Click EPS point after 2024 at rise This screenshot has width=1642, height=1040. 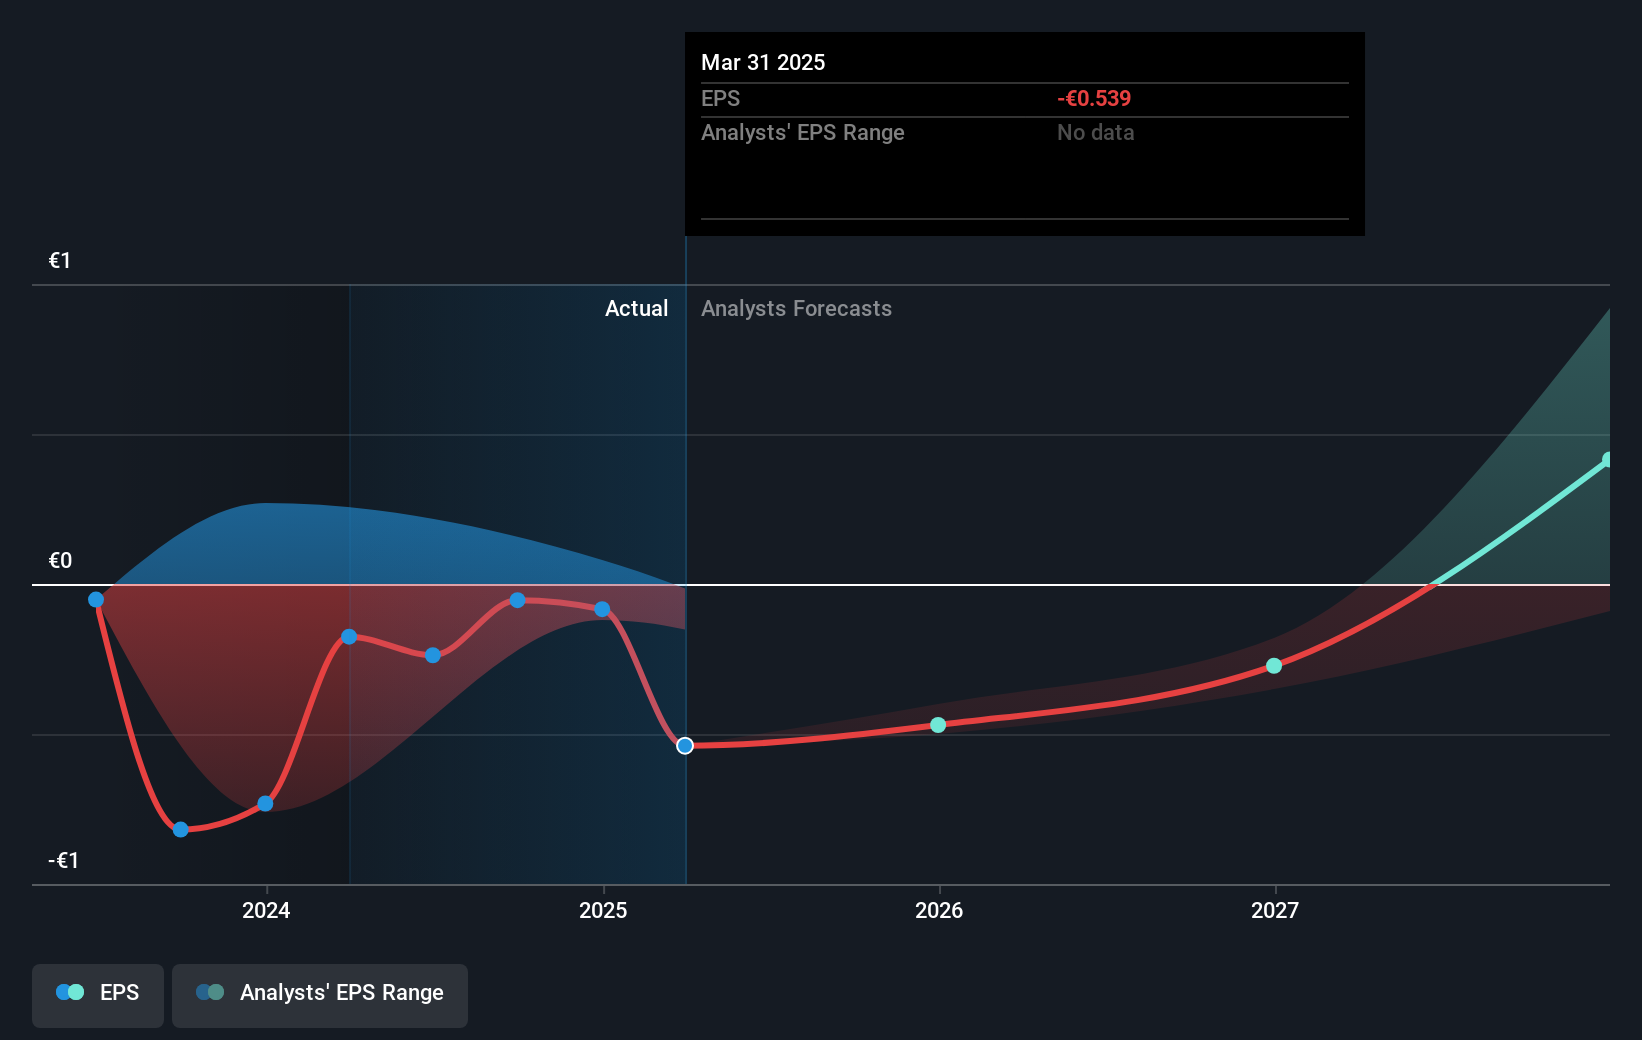click(349, 637)
